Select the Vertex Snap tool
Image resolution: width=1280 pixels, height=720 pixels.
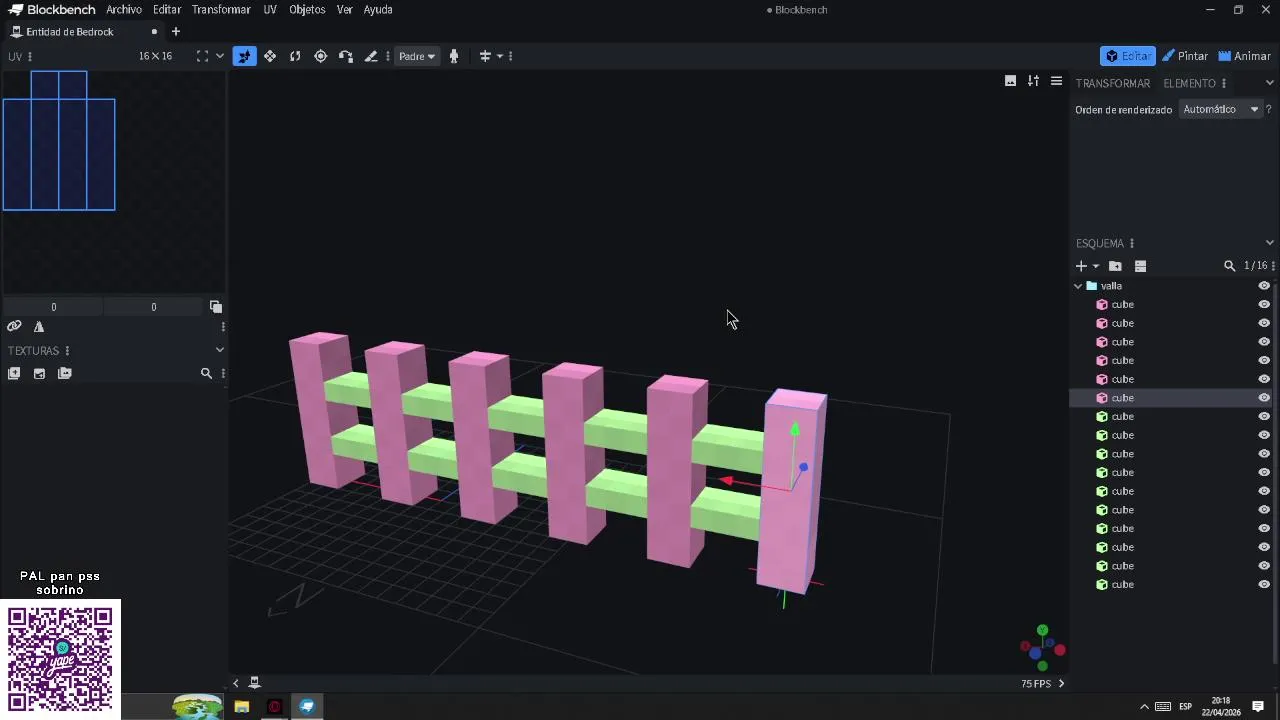pos(346,56)
